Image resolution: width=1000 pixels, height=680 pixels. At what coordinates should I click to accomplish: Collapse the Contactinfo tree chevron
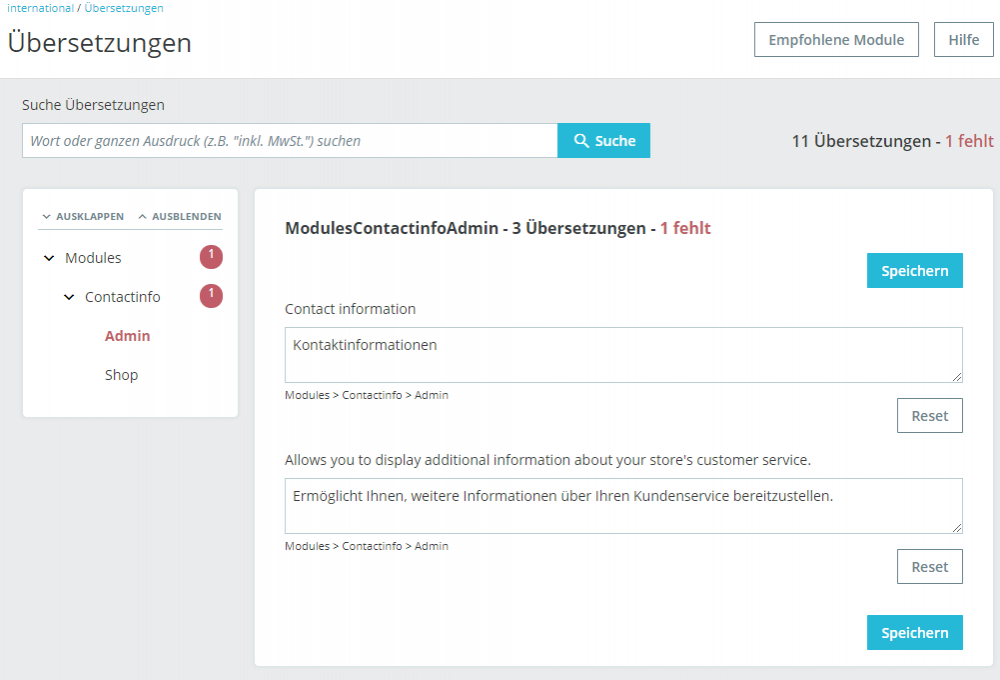69,297
